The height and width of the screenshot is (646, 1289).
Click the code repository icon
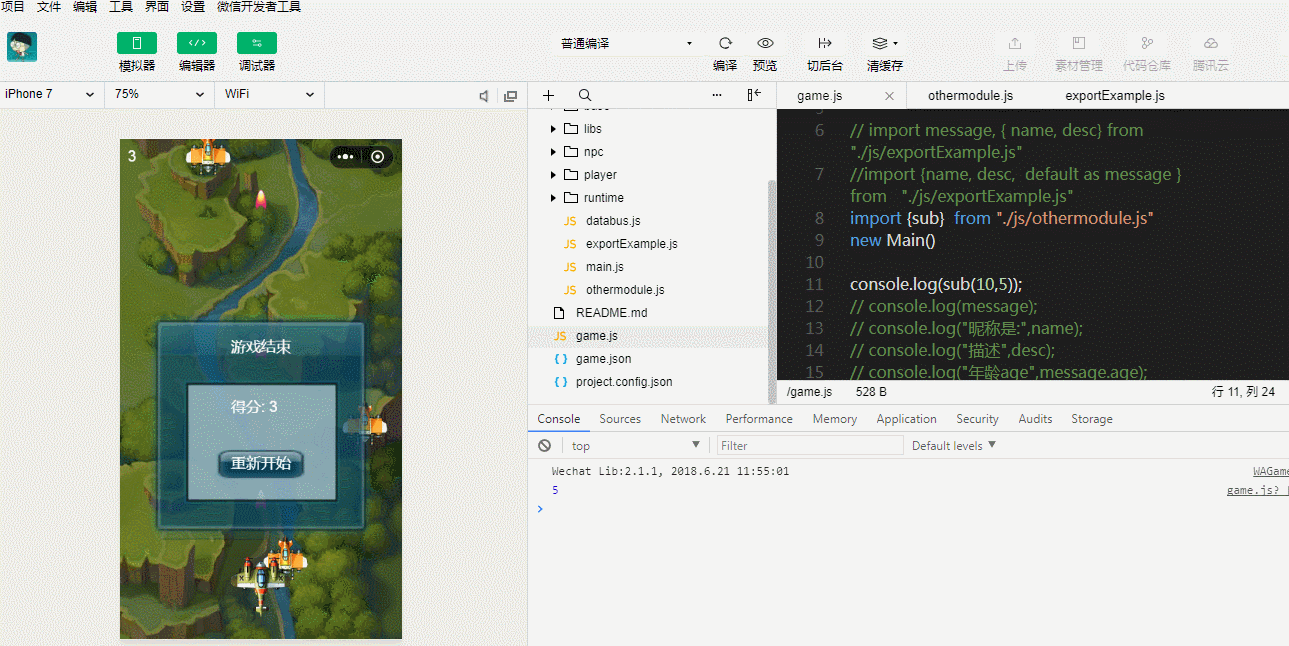point(1147,43)
